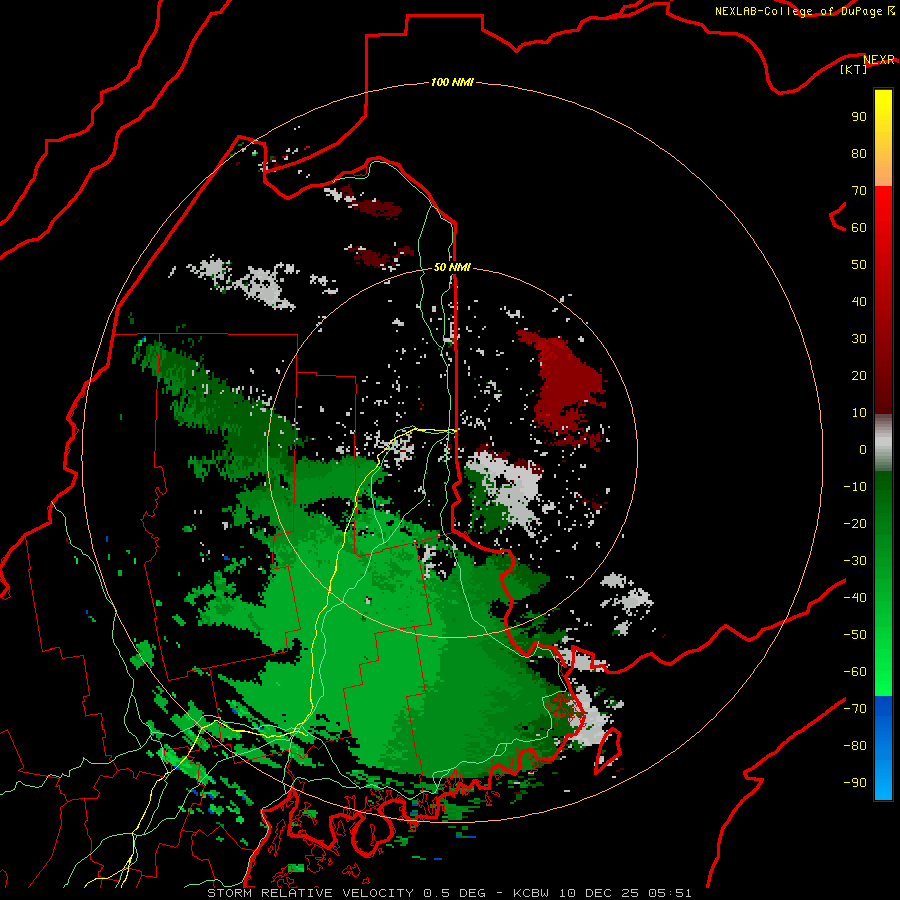Click the -60 value on velocity scale
This screenshot has width=900, height=900.
coord(855,672)
